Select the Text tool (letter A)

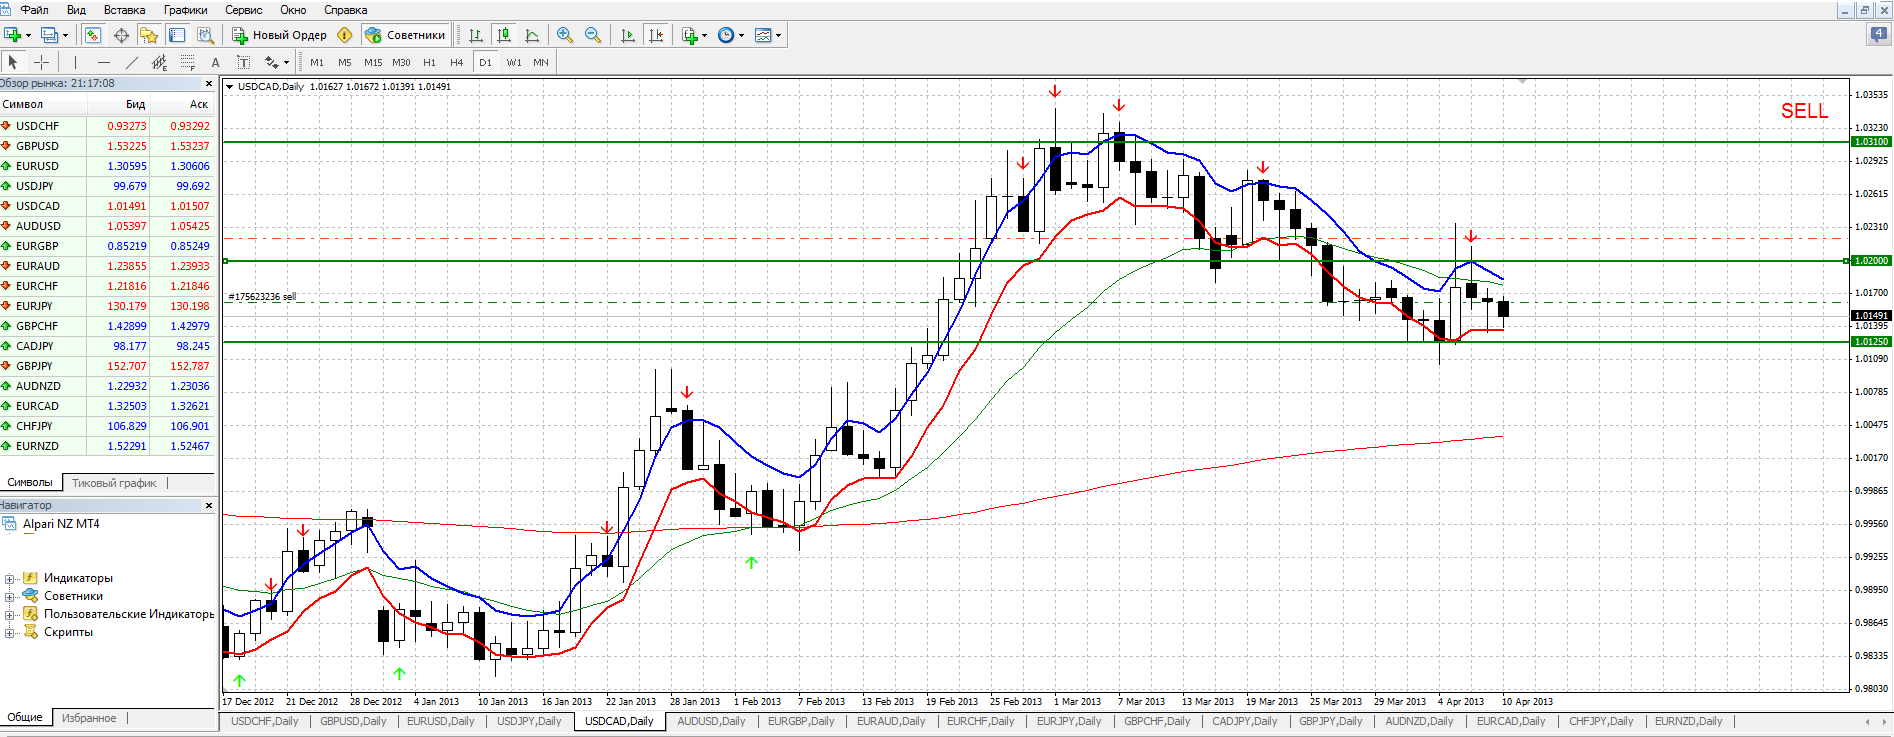(x=215, y=62)
